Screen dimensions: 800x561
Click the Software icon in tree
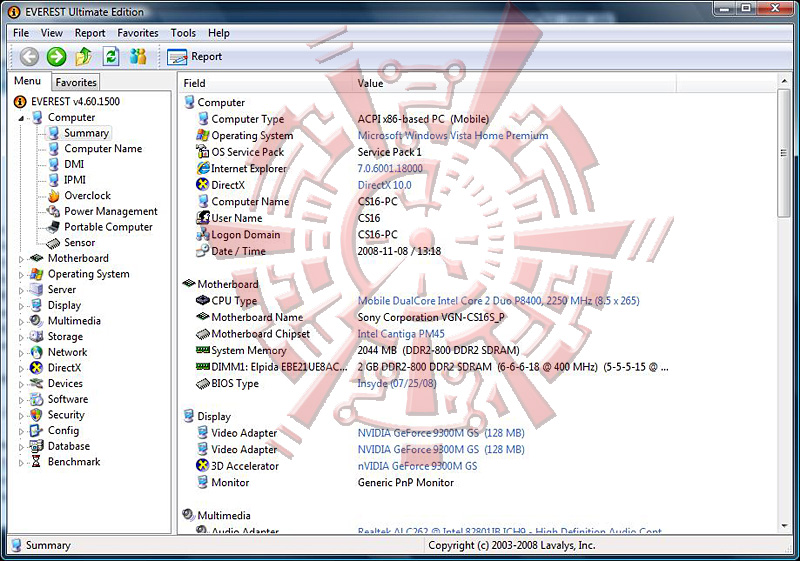point(36,399)
